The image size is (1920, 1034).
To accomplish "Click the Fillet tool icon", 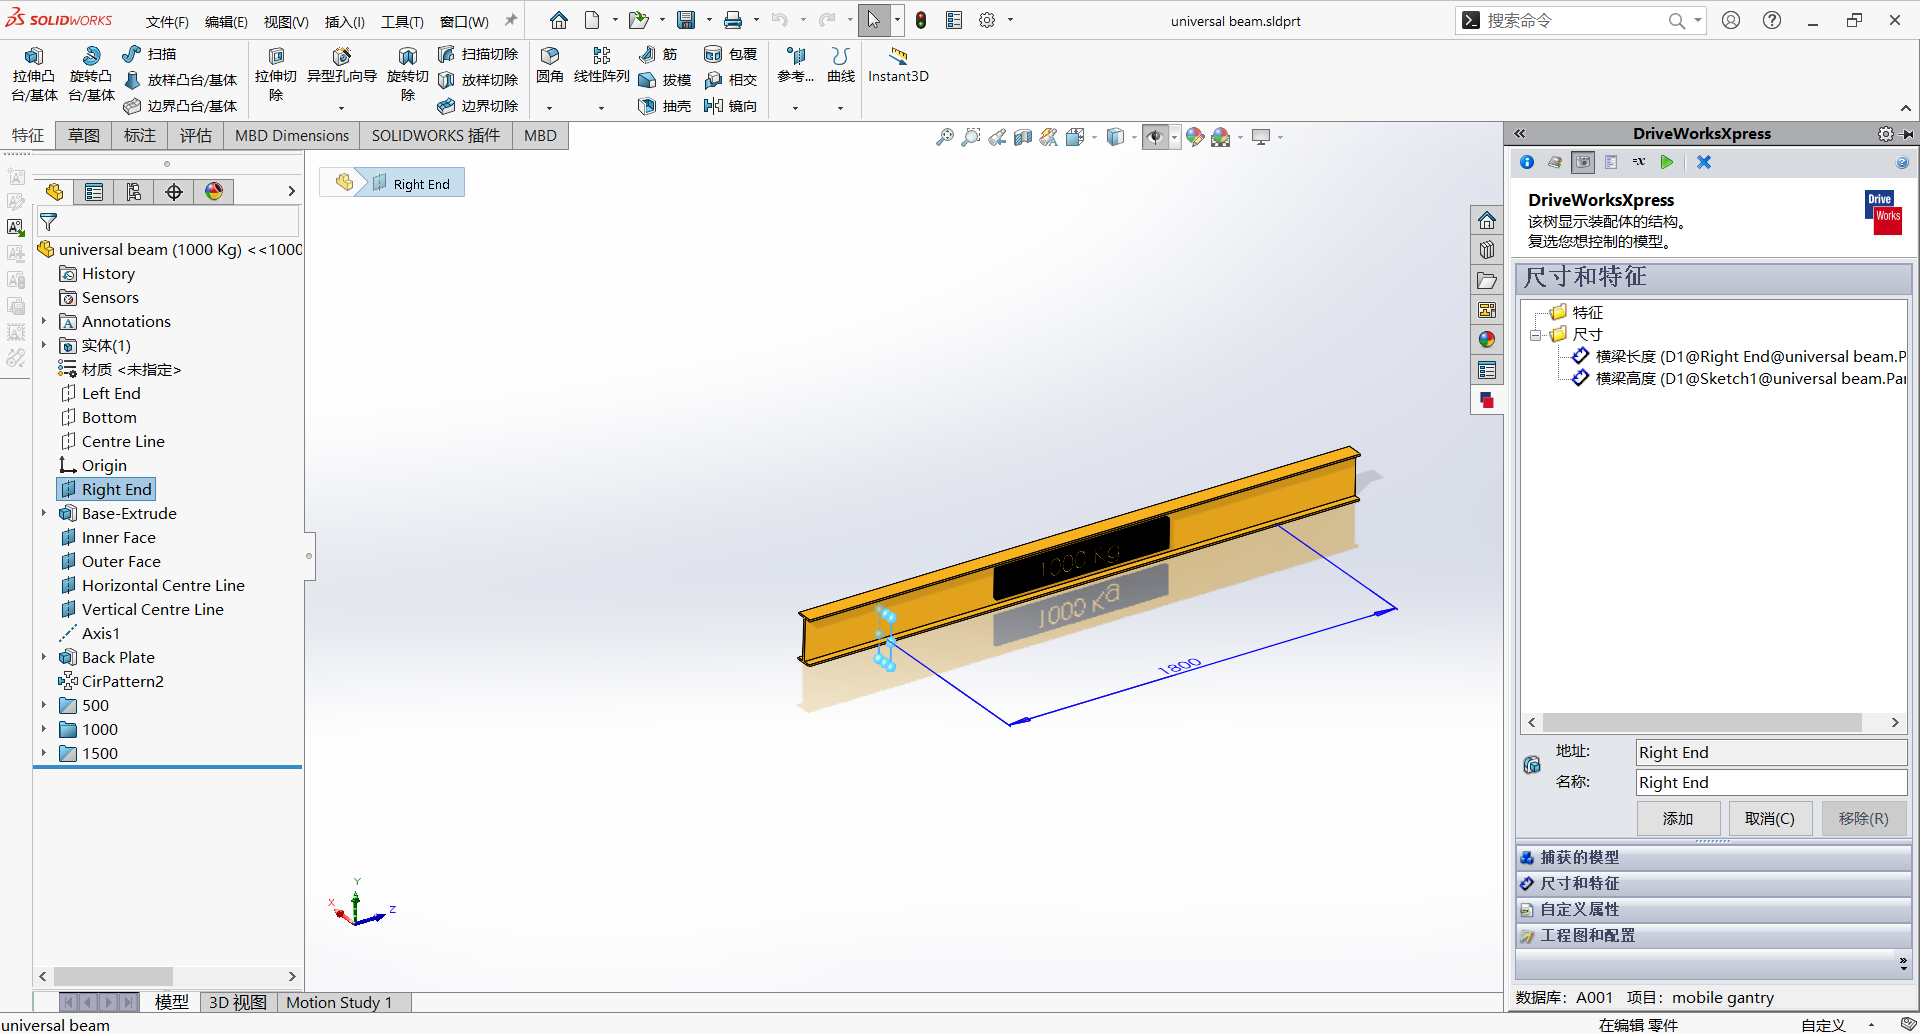I will (549, 56).
